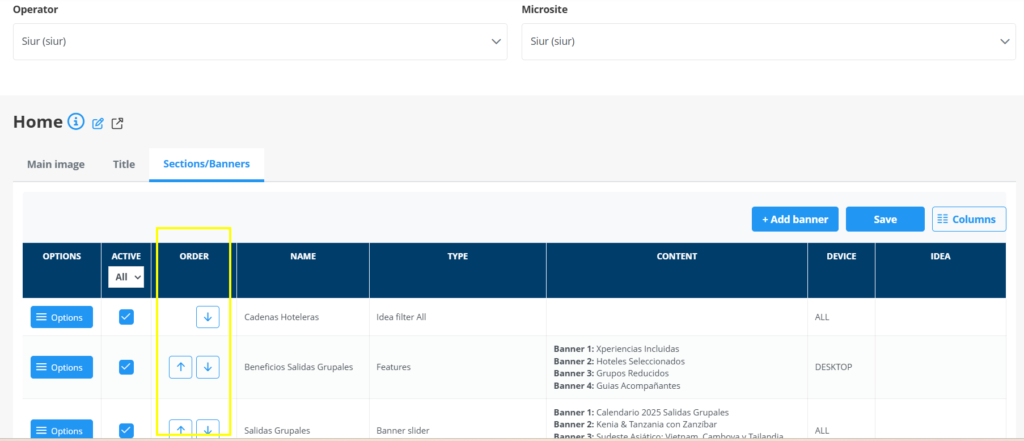
Task: Expand the Microsite dropdown
Action: click(768, 41)
